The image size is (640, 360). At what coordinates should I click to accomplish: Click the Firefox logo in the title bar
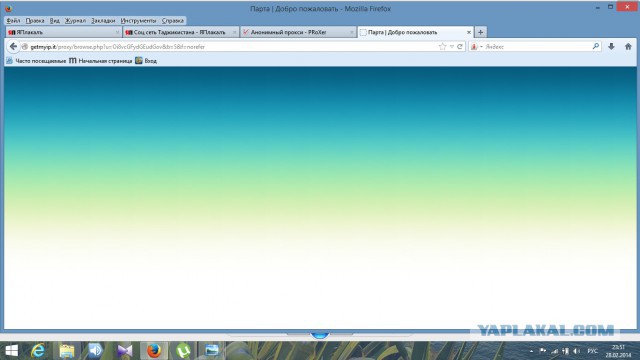[9, 8]
